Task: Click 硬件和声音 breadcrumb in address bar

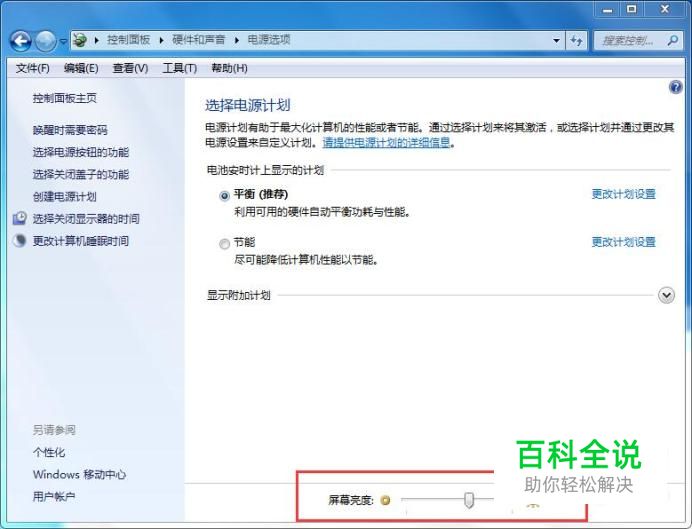Action: point(199,40)
